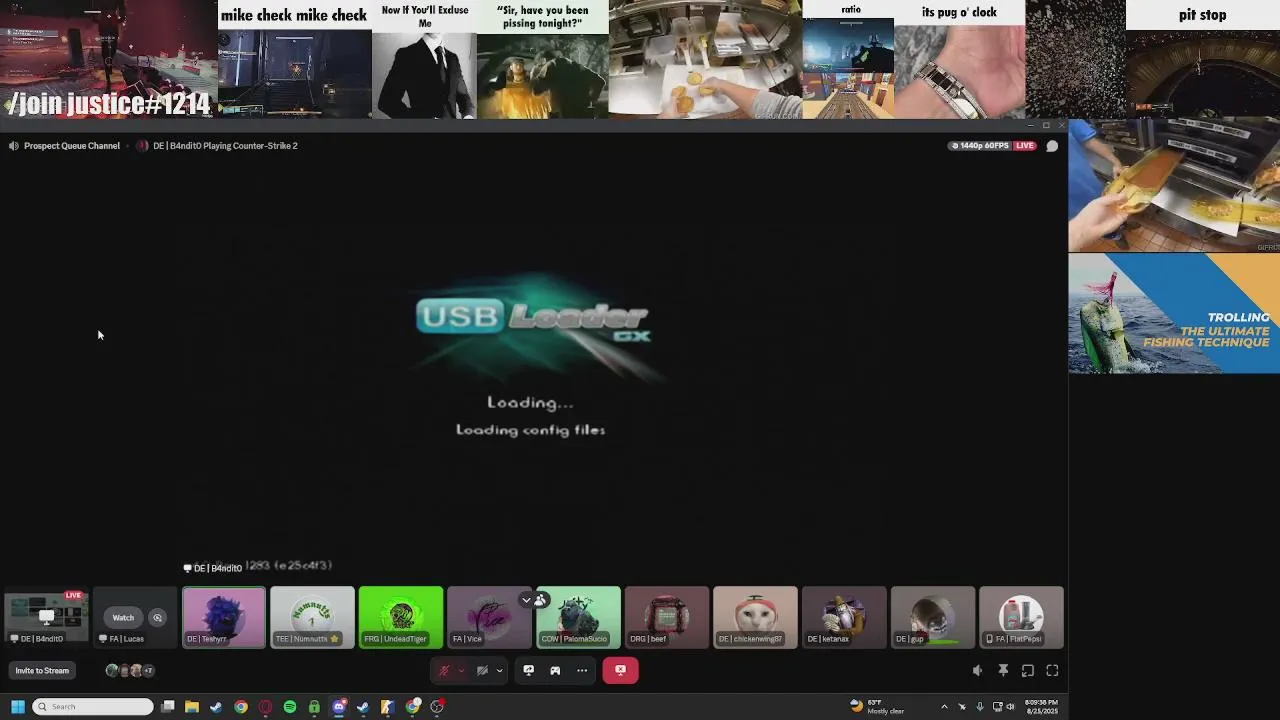The width and height of the screenshot is (1280, 720).
Task: Select the DE | Teshyrr participant tile
Action: pyautogui.click(x=224, y=617)
